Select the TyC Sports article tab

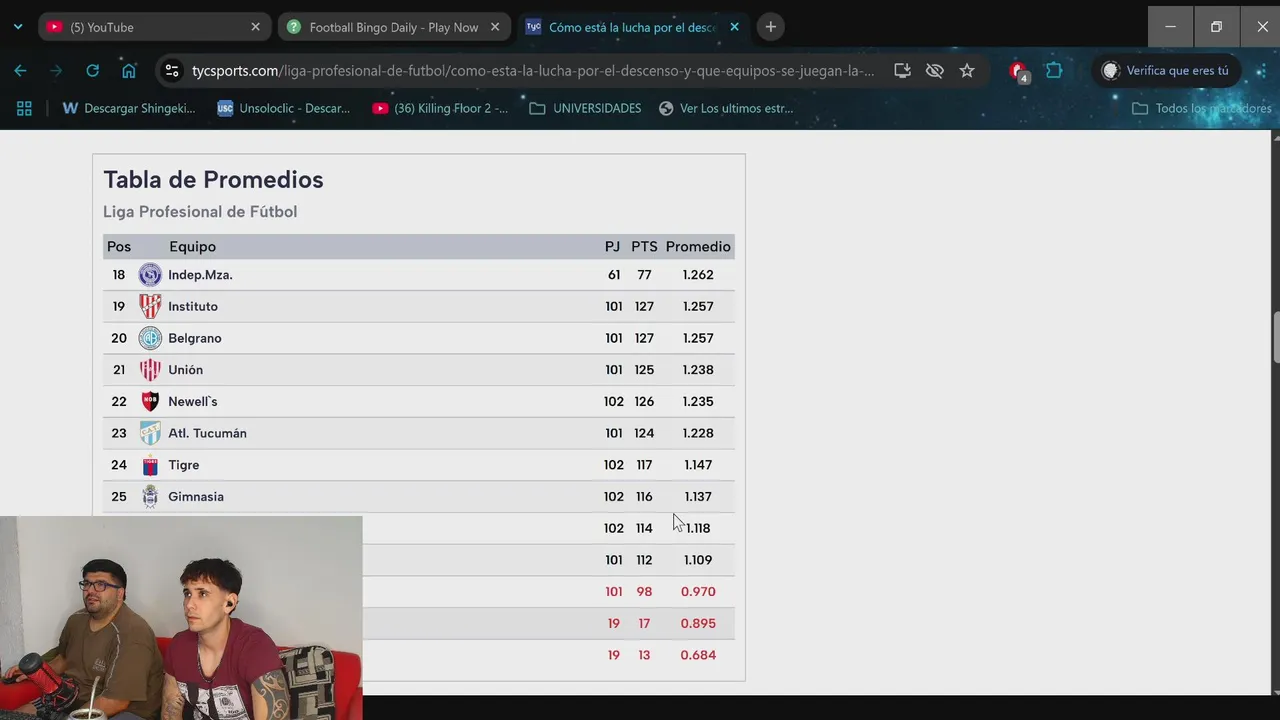click(632, 27)
